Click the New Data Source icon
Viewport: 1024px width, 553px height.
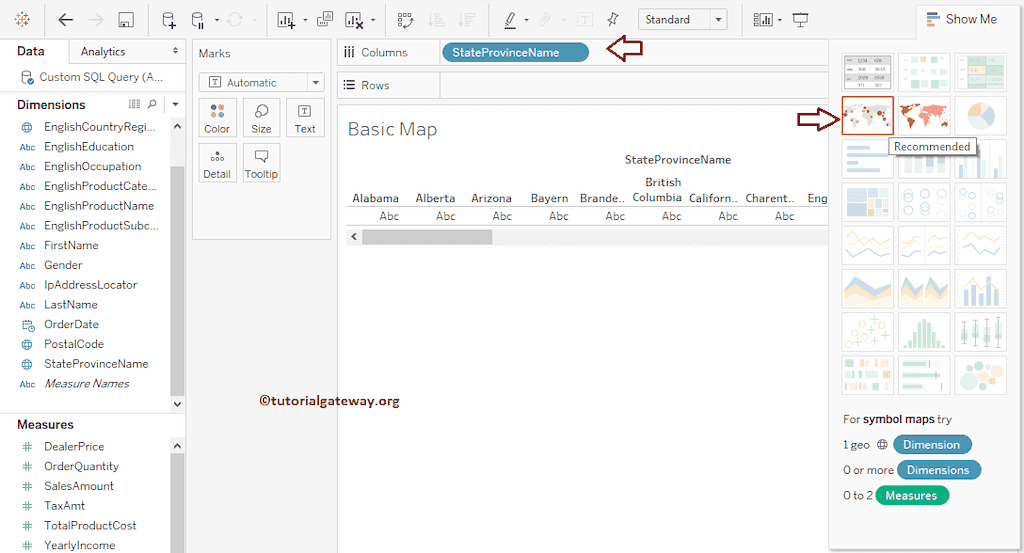click(168, 20)
